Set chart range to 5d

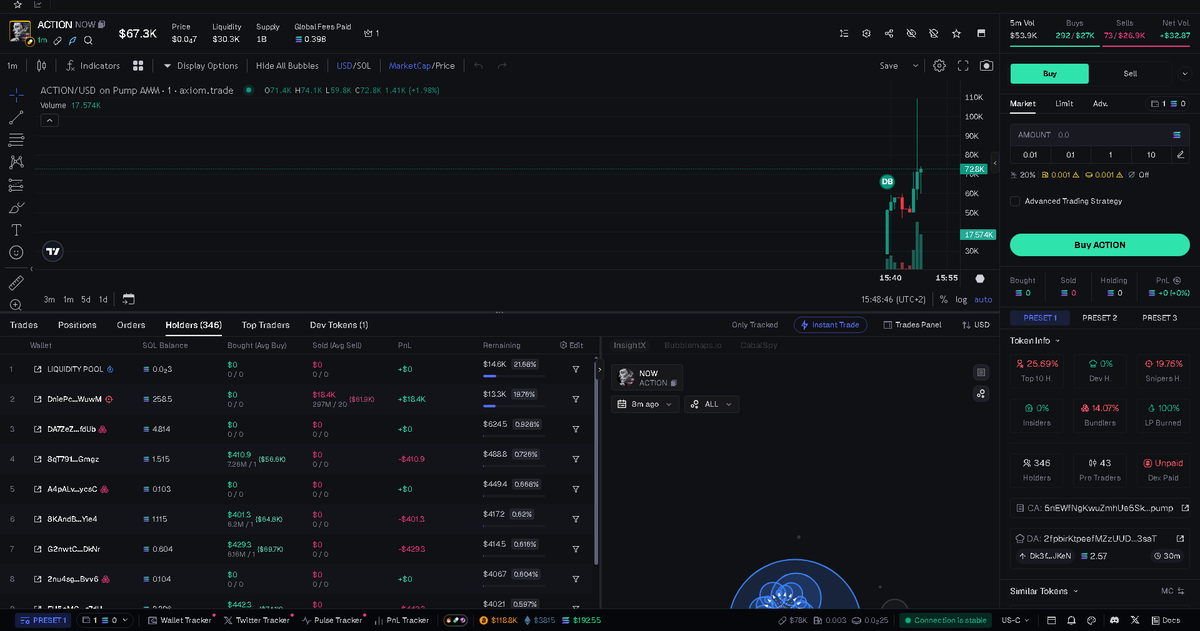click(85, 299)
